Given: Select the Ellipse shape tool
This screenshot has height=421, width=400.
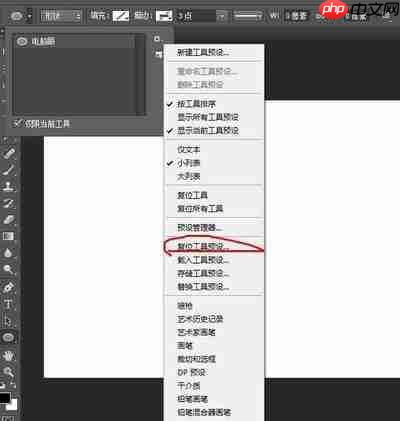Looking at the screenshot, I should click(9, 337).
